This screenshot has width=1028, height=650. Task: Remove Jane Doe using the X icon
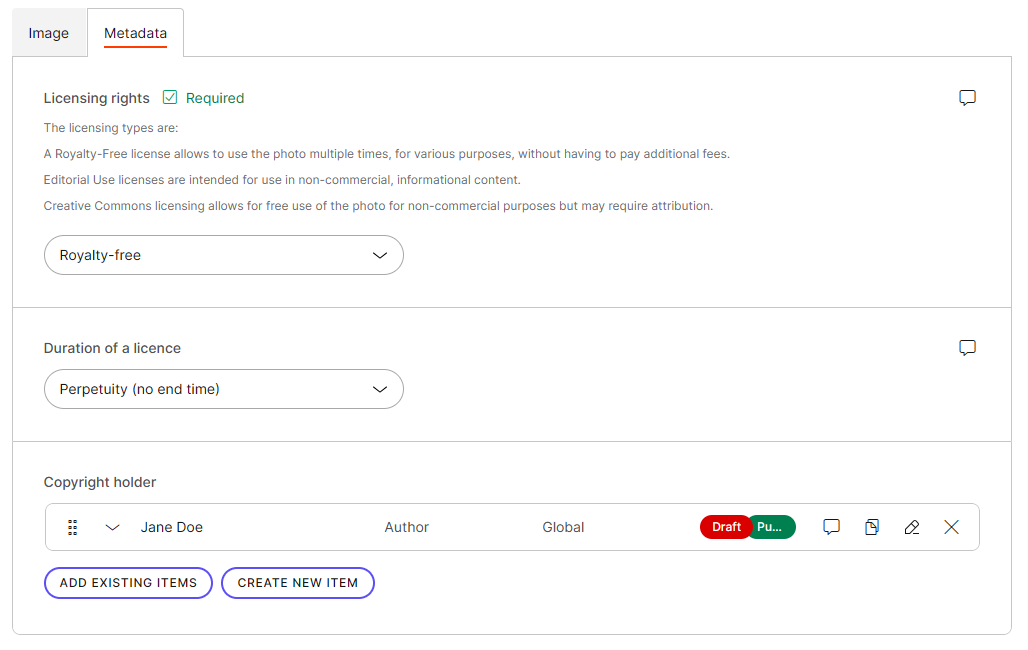951,527
